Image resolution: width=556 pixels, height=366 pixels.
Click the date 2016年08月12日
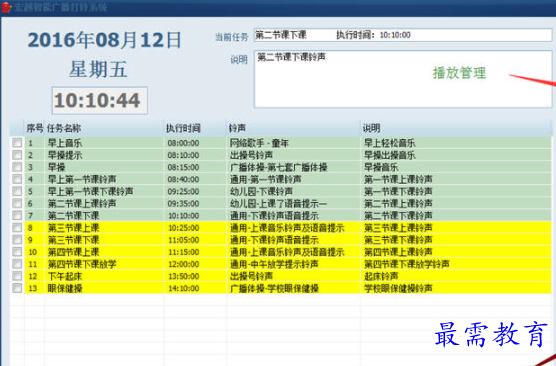(x=105, y=40)
